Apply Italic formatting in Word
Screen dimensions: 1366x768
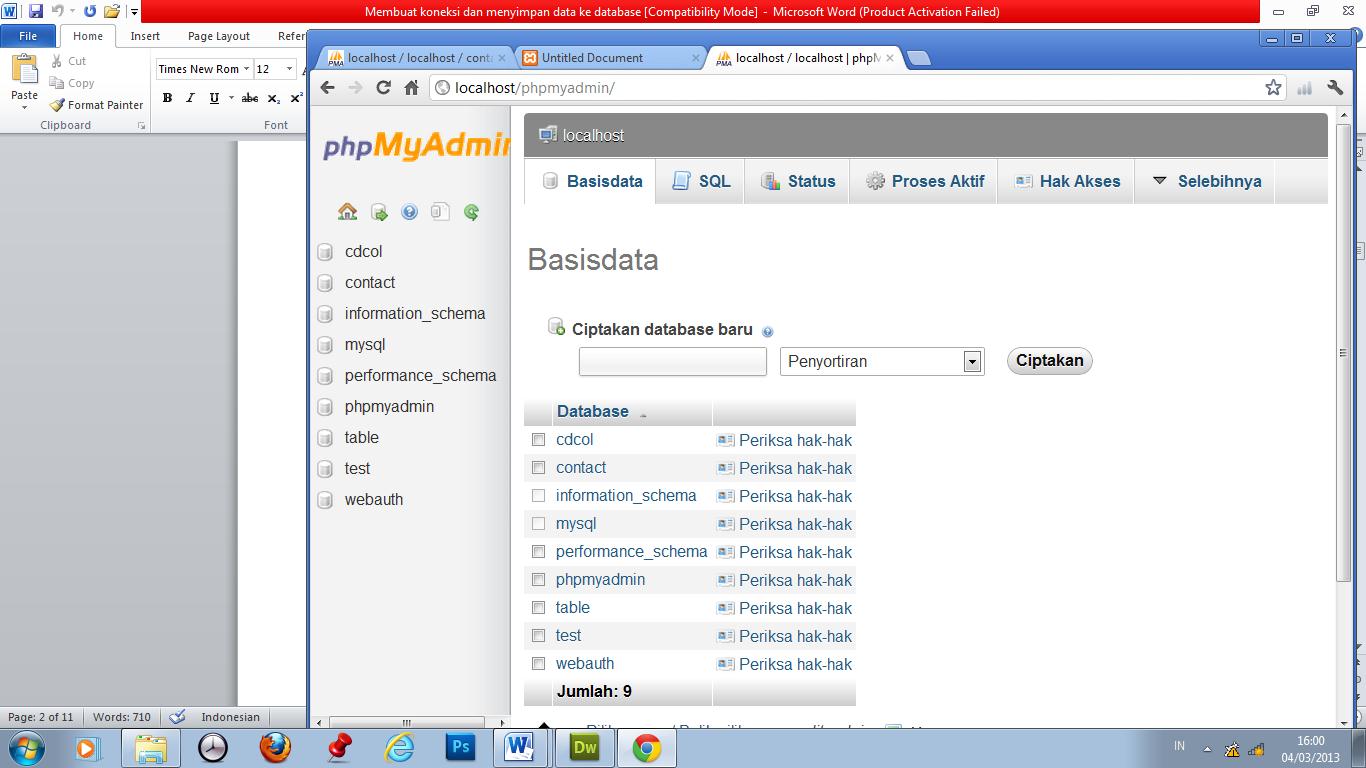(190, 98)
